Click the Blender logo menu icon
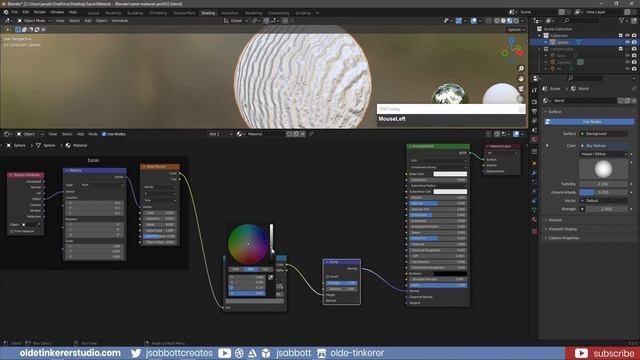This screenshot has width=640, height=360. 6,12
